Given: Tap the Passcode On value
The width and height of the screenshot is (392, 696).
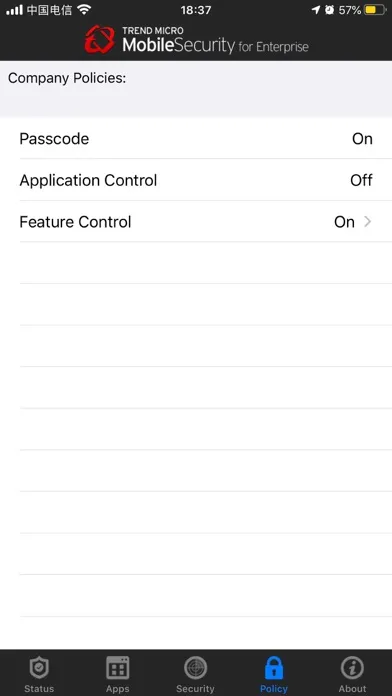Looking at the screenshot, I should pos(362,139).
